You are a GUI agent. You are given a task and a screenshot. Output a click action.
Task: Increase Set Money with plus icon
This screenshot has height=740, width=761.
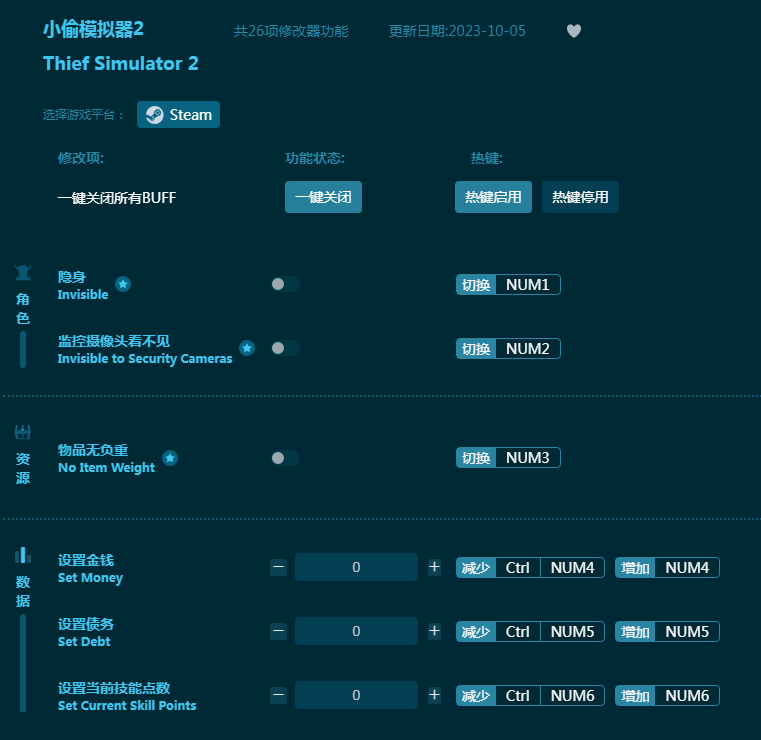coord(434,567)
